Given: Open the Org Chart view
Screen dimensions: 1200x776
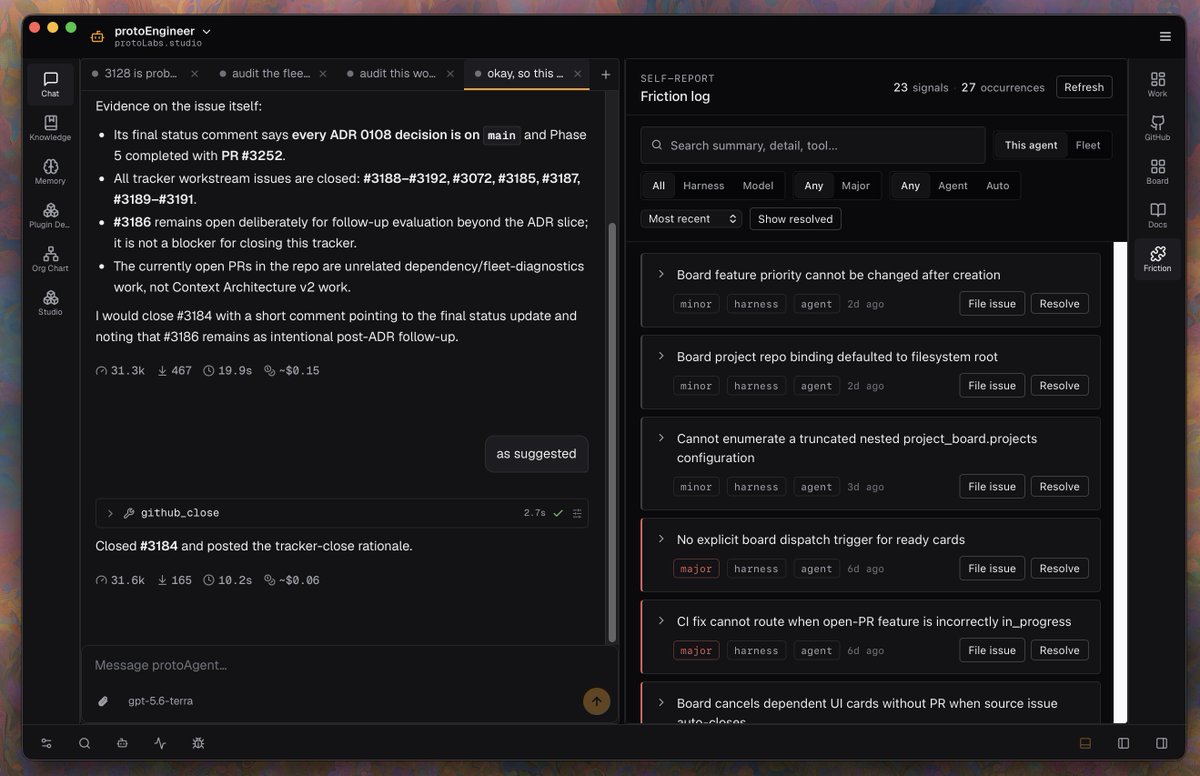Looking at the screenshot, I should pyautogui.click(x=50, y=260).
